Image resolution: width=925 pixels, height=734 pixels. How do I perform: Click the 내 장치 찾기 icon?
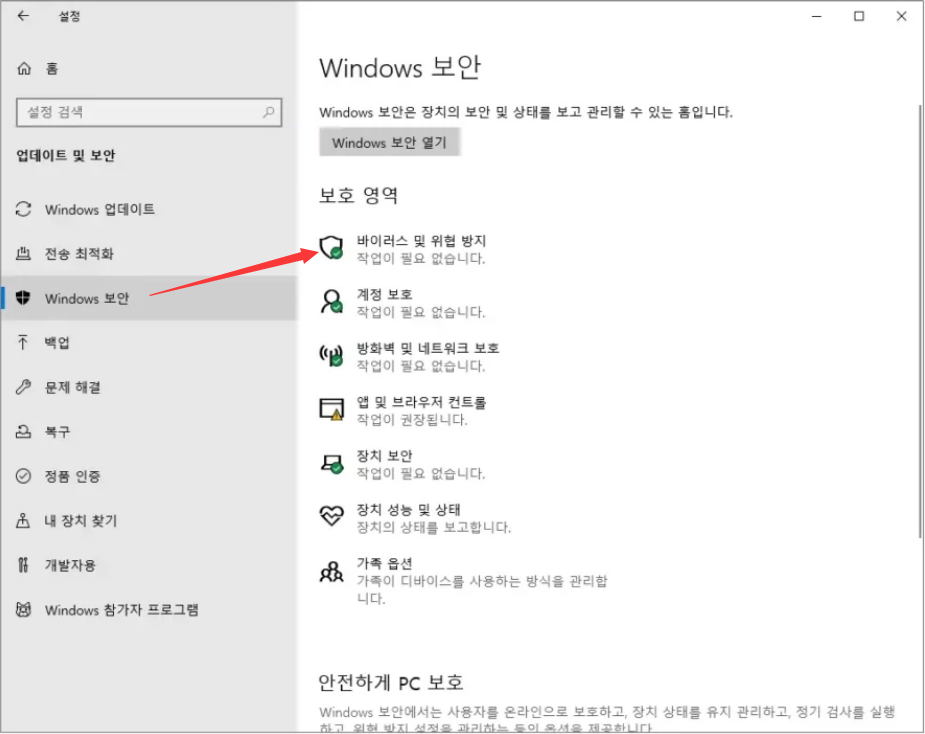pos(23,520)
